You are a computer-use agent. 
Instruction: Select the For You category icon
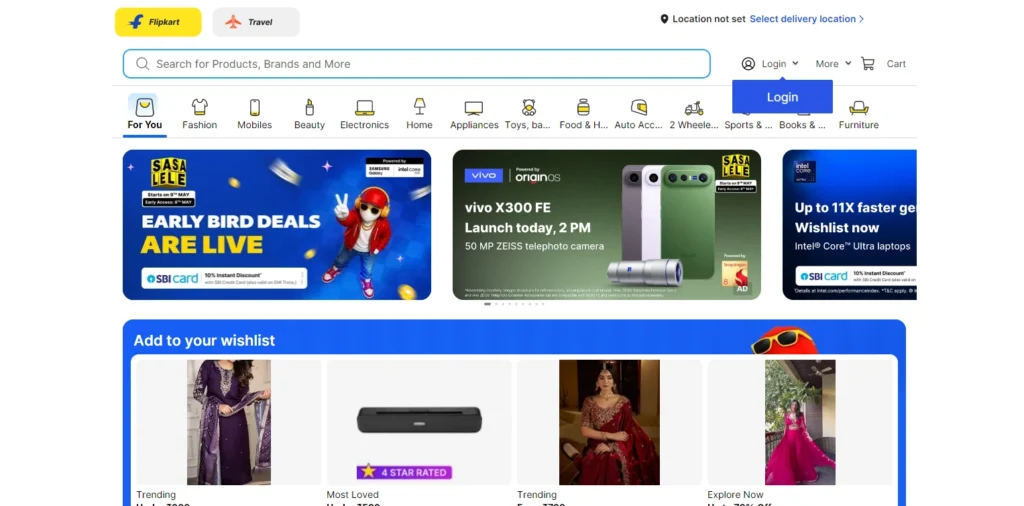(144, 106)
